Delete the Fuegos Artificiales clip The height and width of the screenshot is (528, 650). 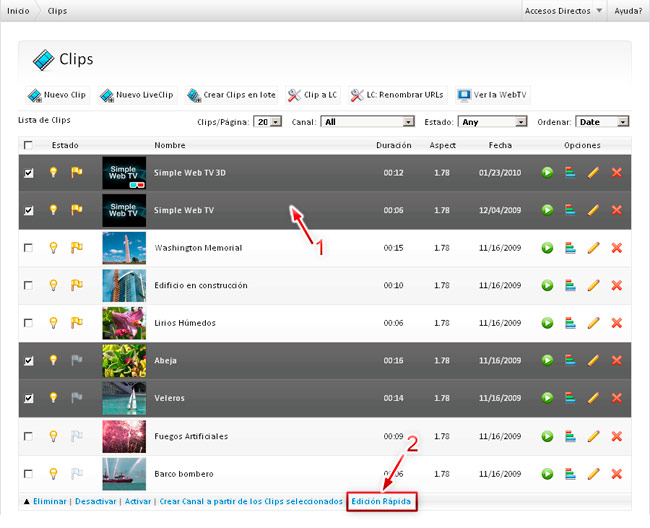616,436
